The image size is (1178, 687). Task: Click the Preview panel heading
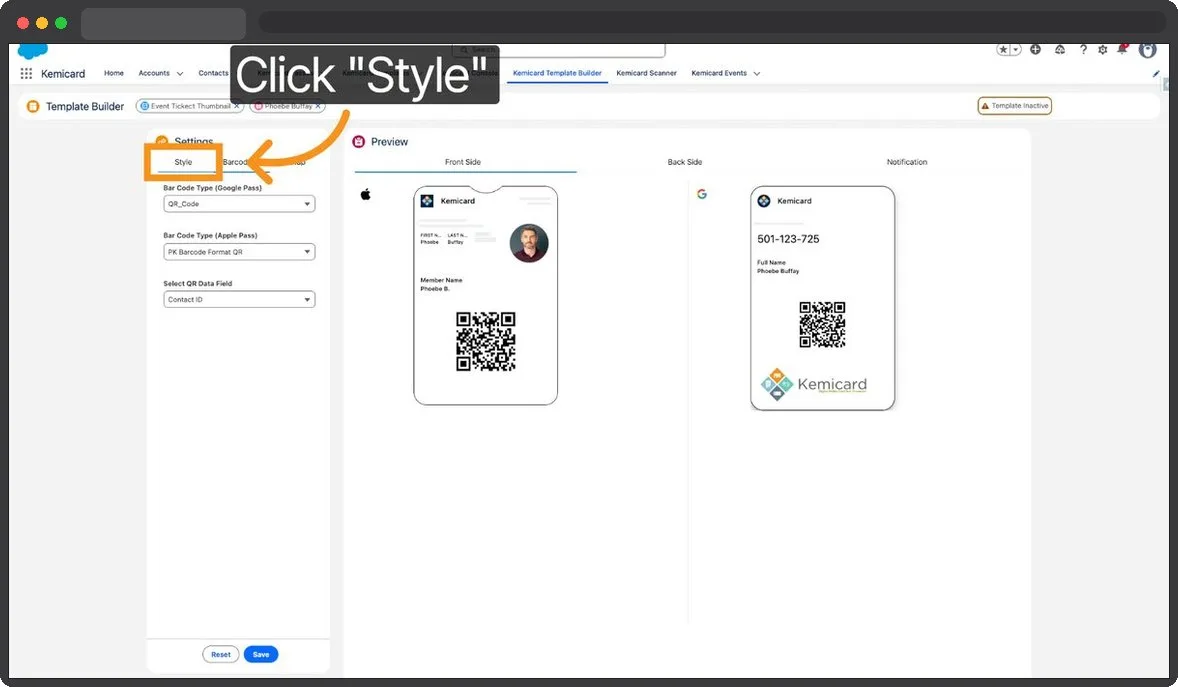[389, 142]
